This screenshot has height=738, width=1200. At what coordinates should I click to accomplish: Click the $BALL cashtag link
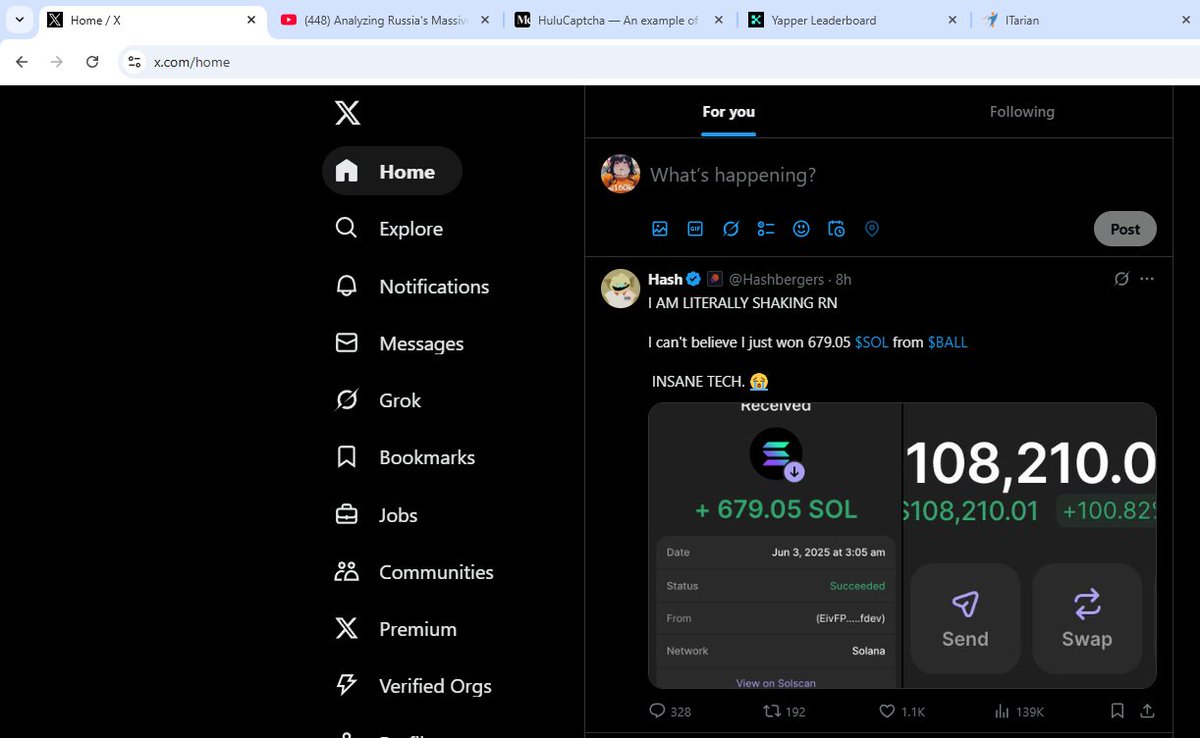tap(948, 342)
